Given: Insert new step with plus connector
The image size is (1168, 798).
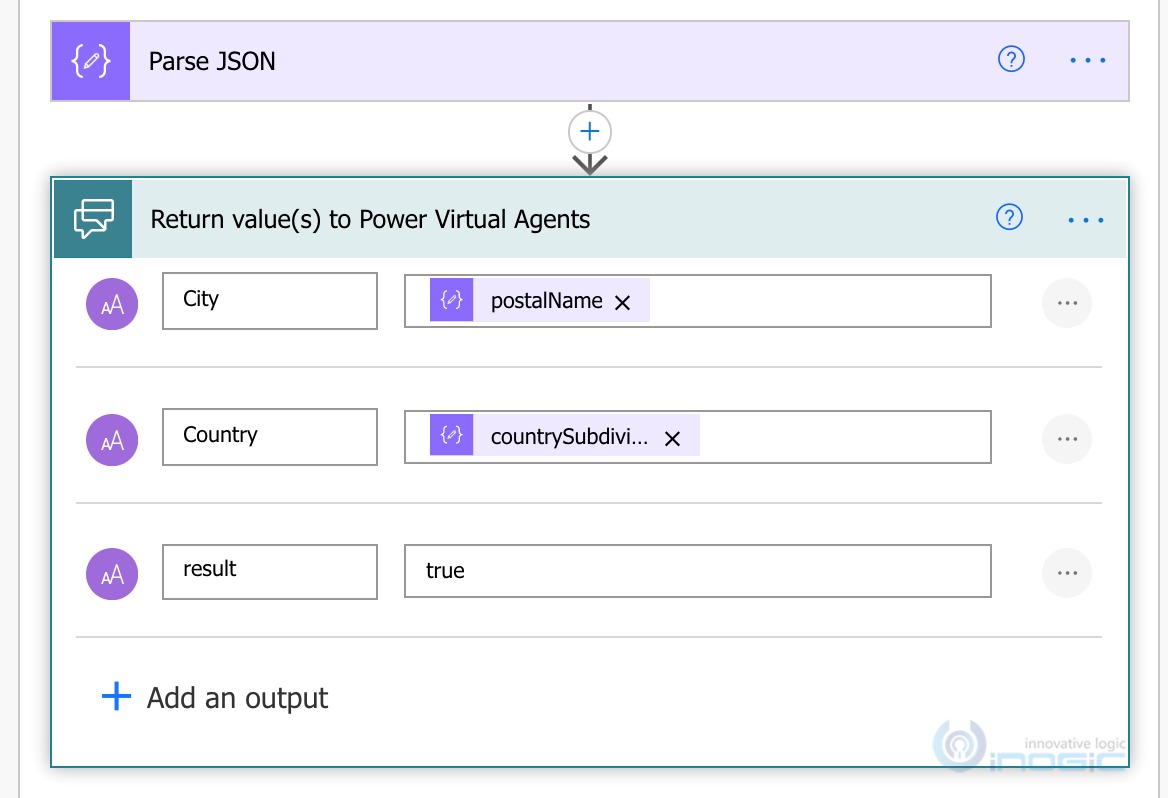Looking at the screenshot, I should [x=590, y=131].
